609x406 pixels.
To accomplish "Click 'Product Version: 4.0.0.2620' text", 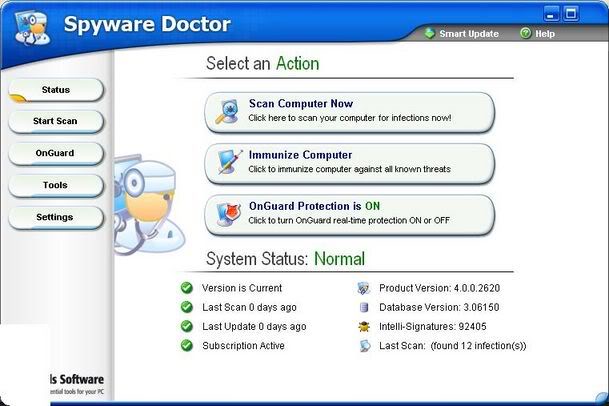I will tap(439, 288).
